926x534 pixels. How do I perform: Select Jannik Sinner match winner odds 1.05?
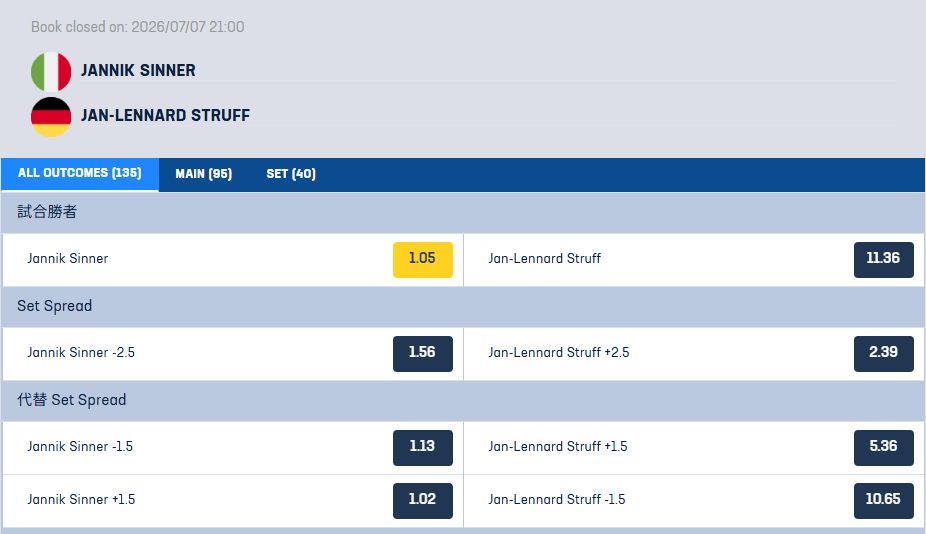click(423, 259)
